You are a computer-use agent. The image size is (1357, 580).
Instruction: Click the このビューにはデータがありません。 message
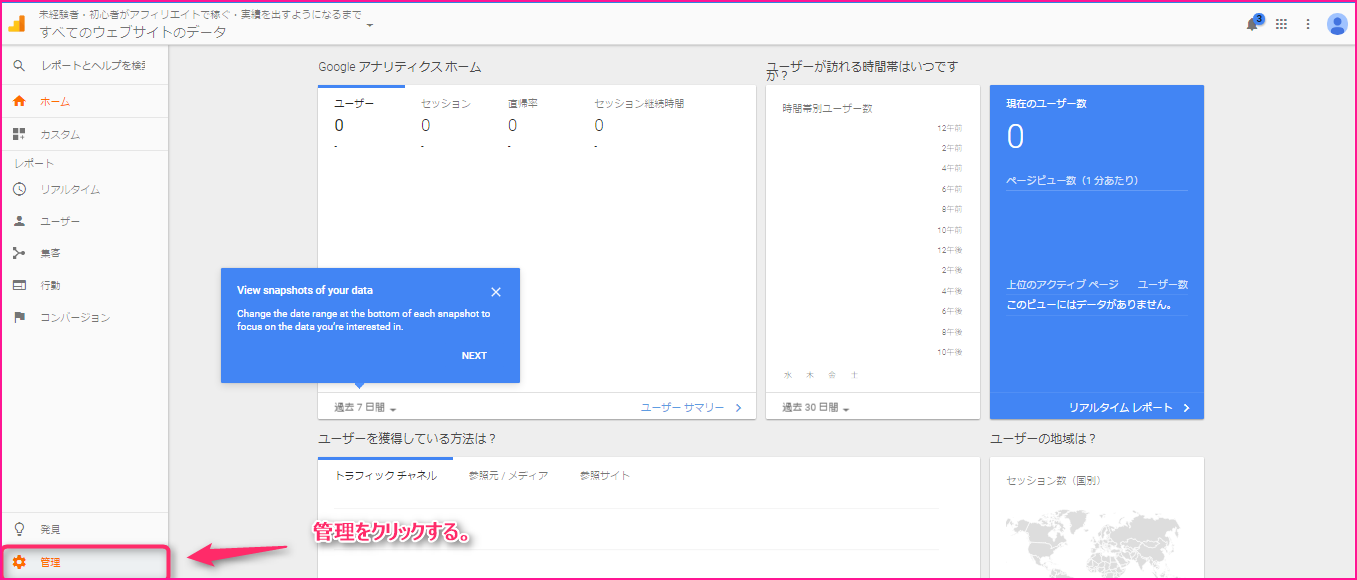[x=1089, y=305]
